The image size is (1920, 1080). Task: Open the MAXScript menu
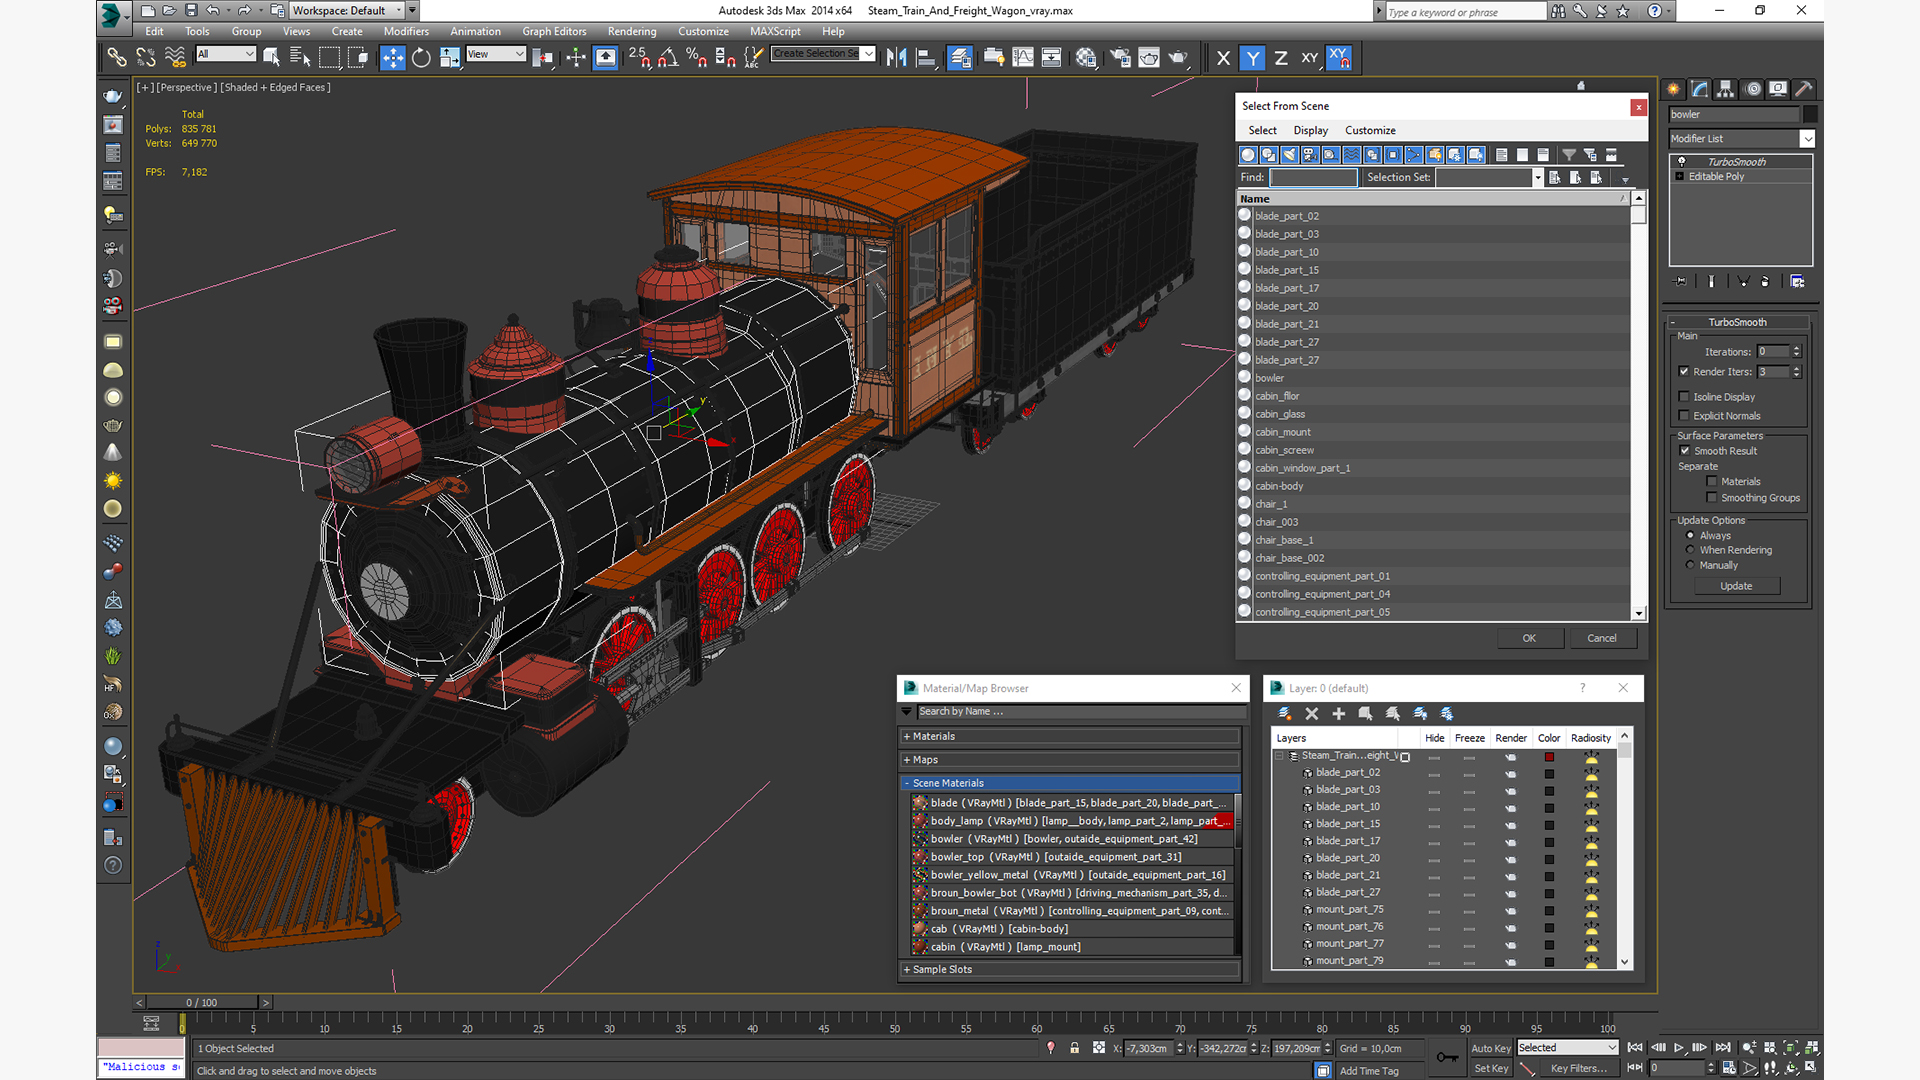(x=775, y=31)
